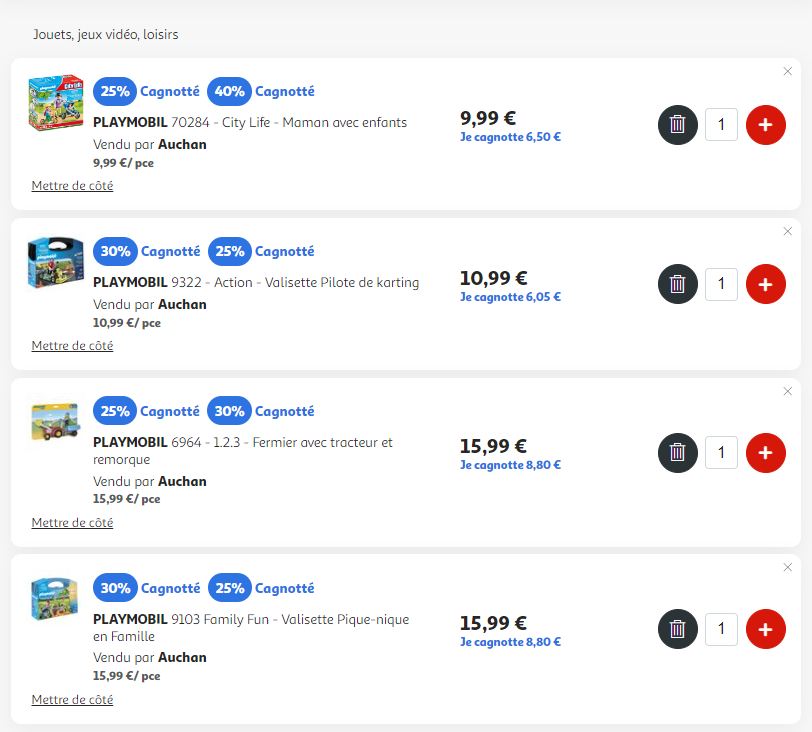Image resolution: width=812 pixels, height=732 pixels.
Task: Close the Fermier avec tracteur card
Action: pyautogui.click(x=788, y=391)
